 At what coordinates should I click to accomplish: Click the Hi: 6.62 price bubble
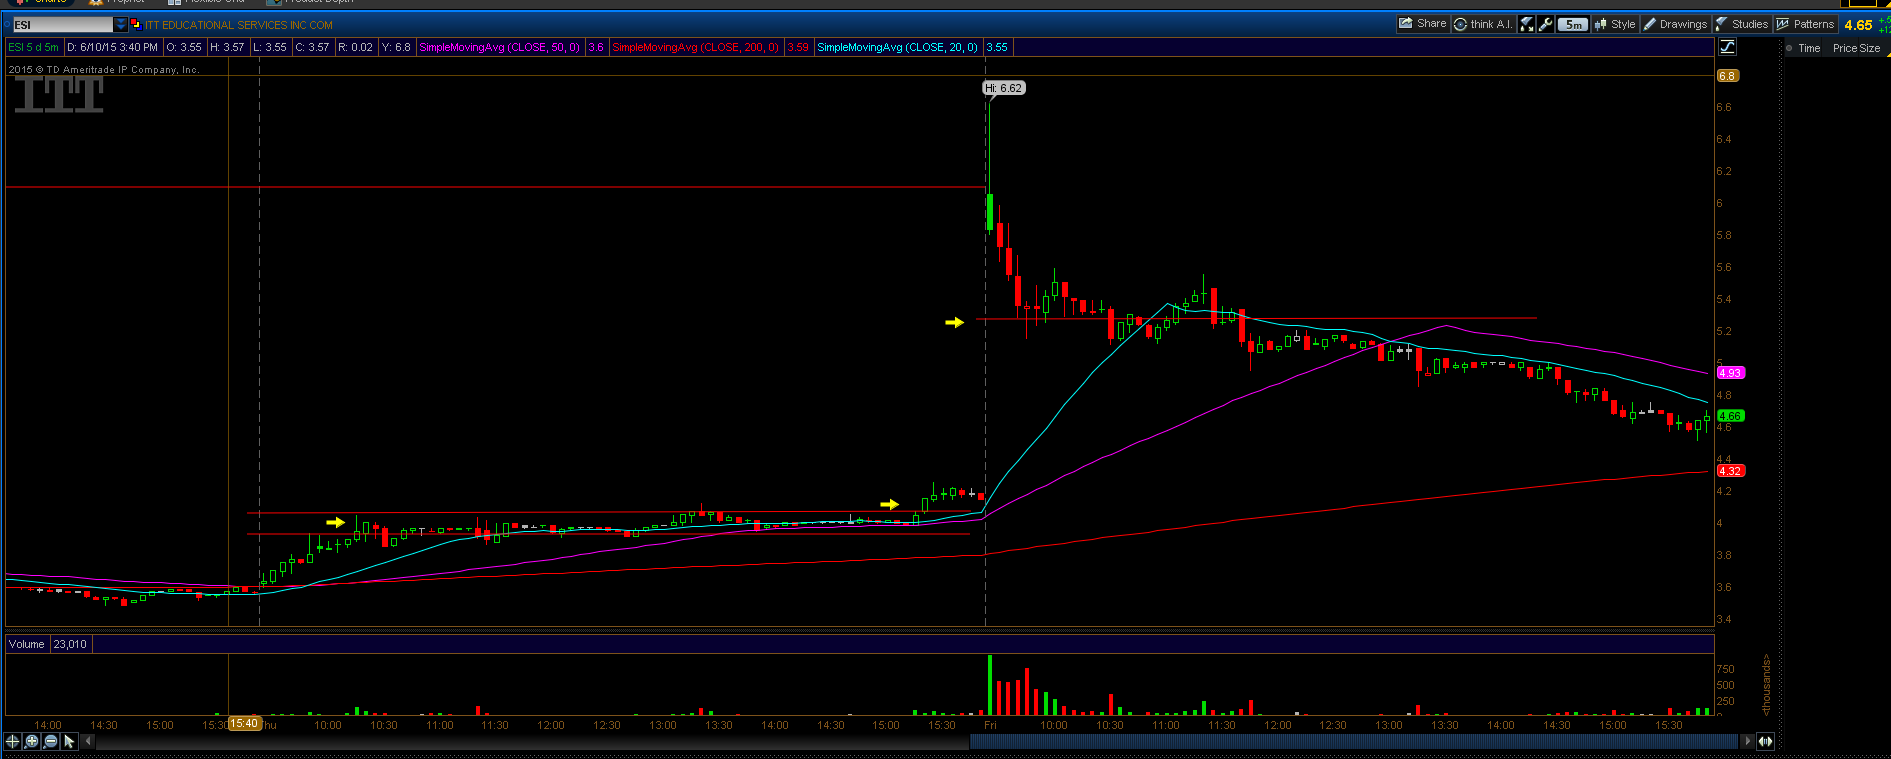click(1004, 88)
